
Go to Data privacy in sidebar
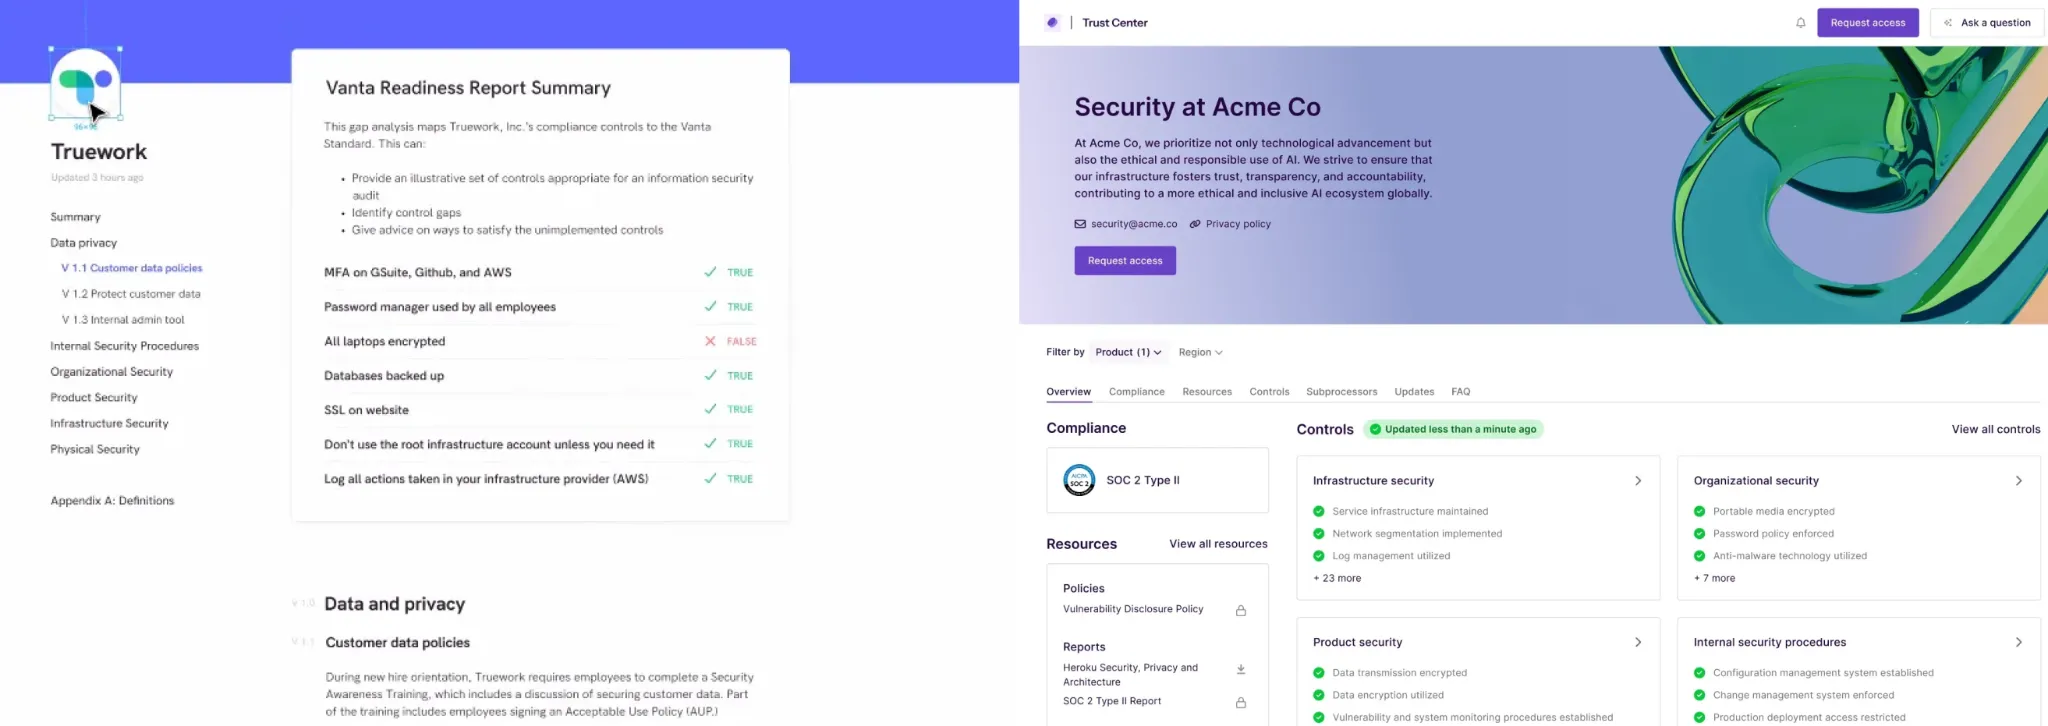tap(83, 243)
